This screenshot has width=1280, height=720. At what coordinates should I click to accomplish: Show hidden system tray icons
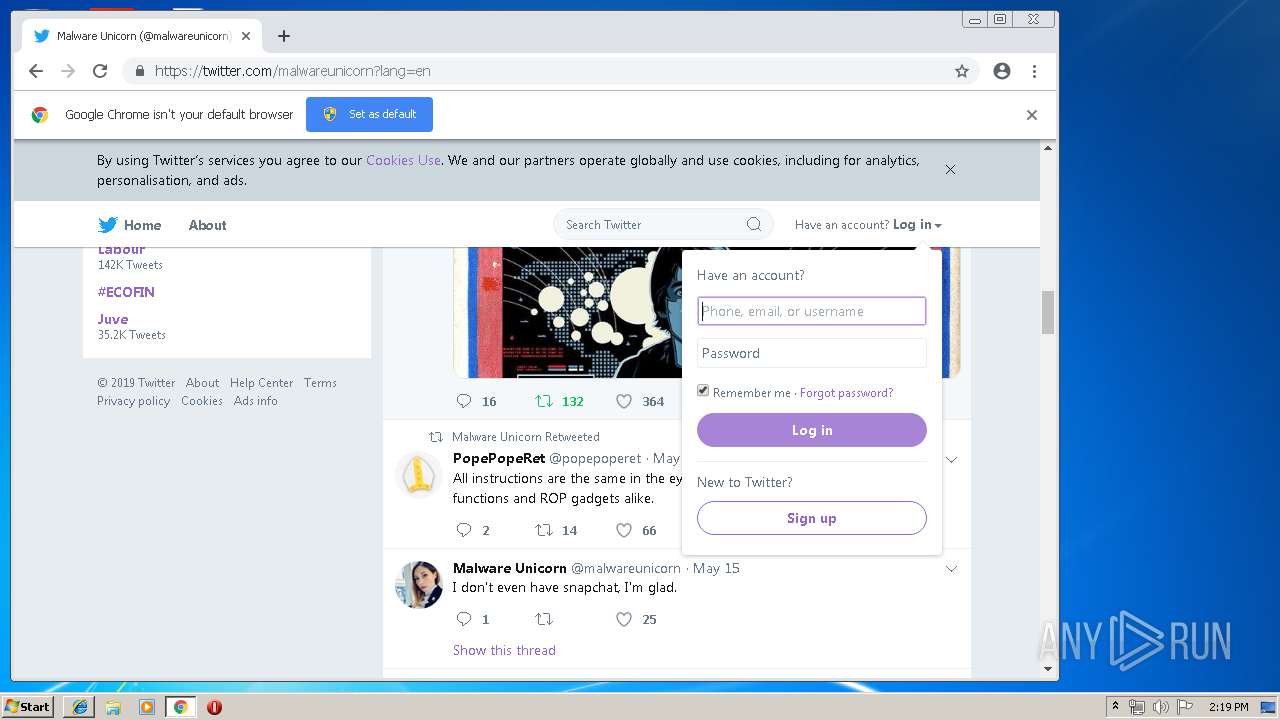coord(1115,707)
